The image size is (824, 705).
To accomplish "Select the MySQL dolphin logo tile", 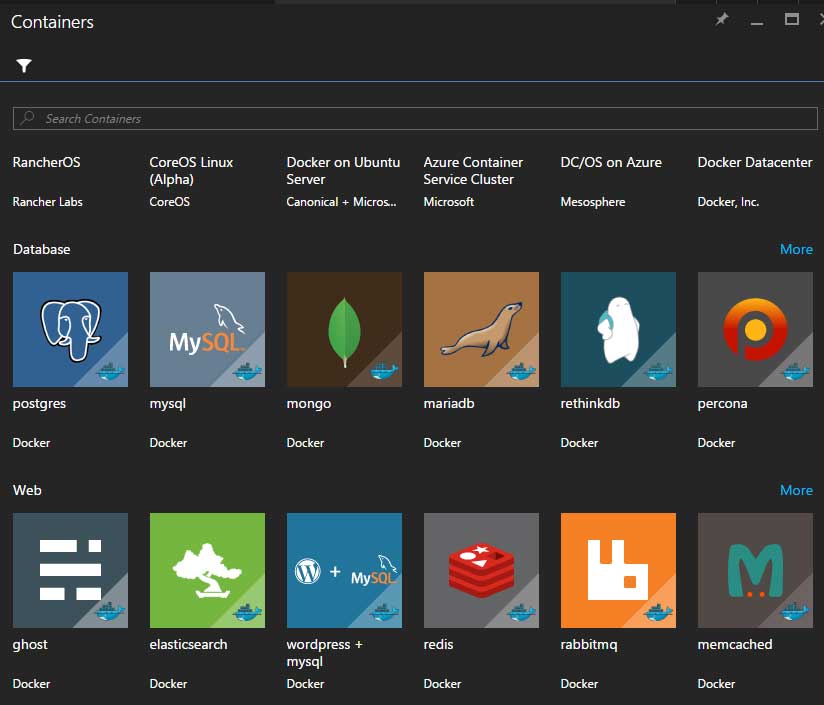I will (x=207, y=329).
